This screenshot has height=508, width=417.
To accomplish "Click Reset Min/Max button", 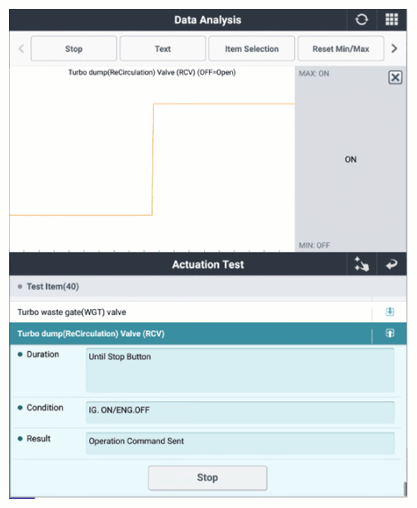I will tap(341, 49).
